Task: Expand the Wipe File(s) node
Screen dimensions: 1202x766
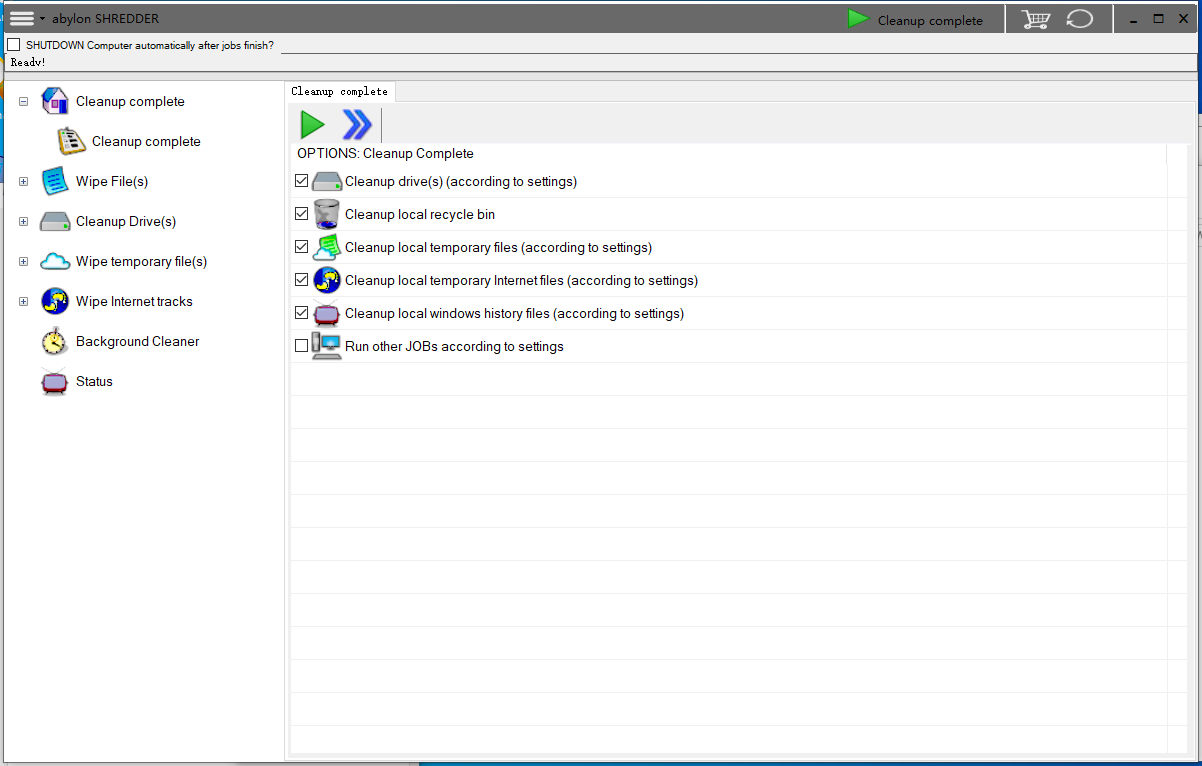Action: click(23, 181)
